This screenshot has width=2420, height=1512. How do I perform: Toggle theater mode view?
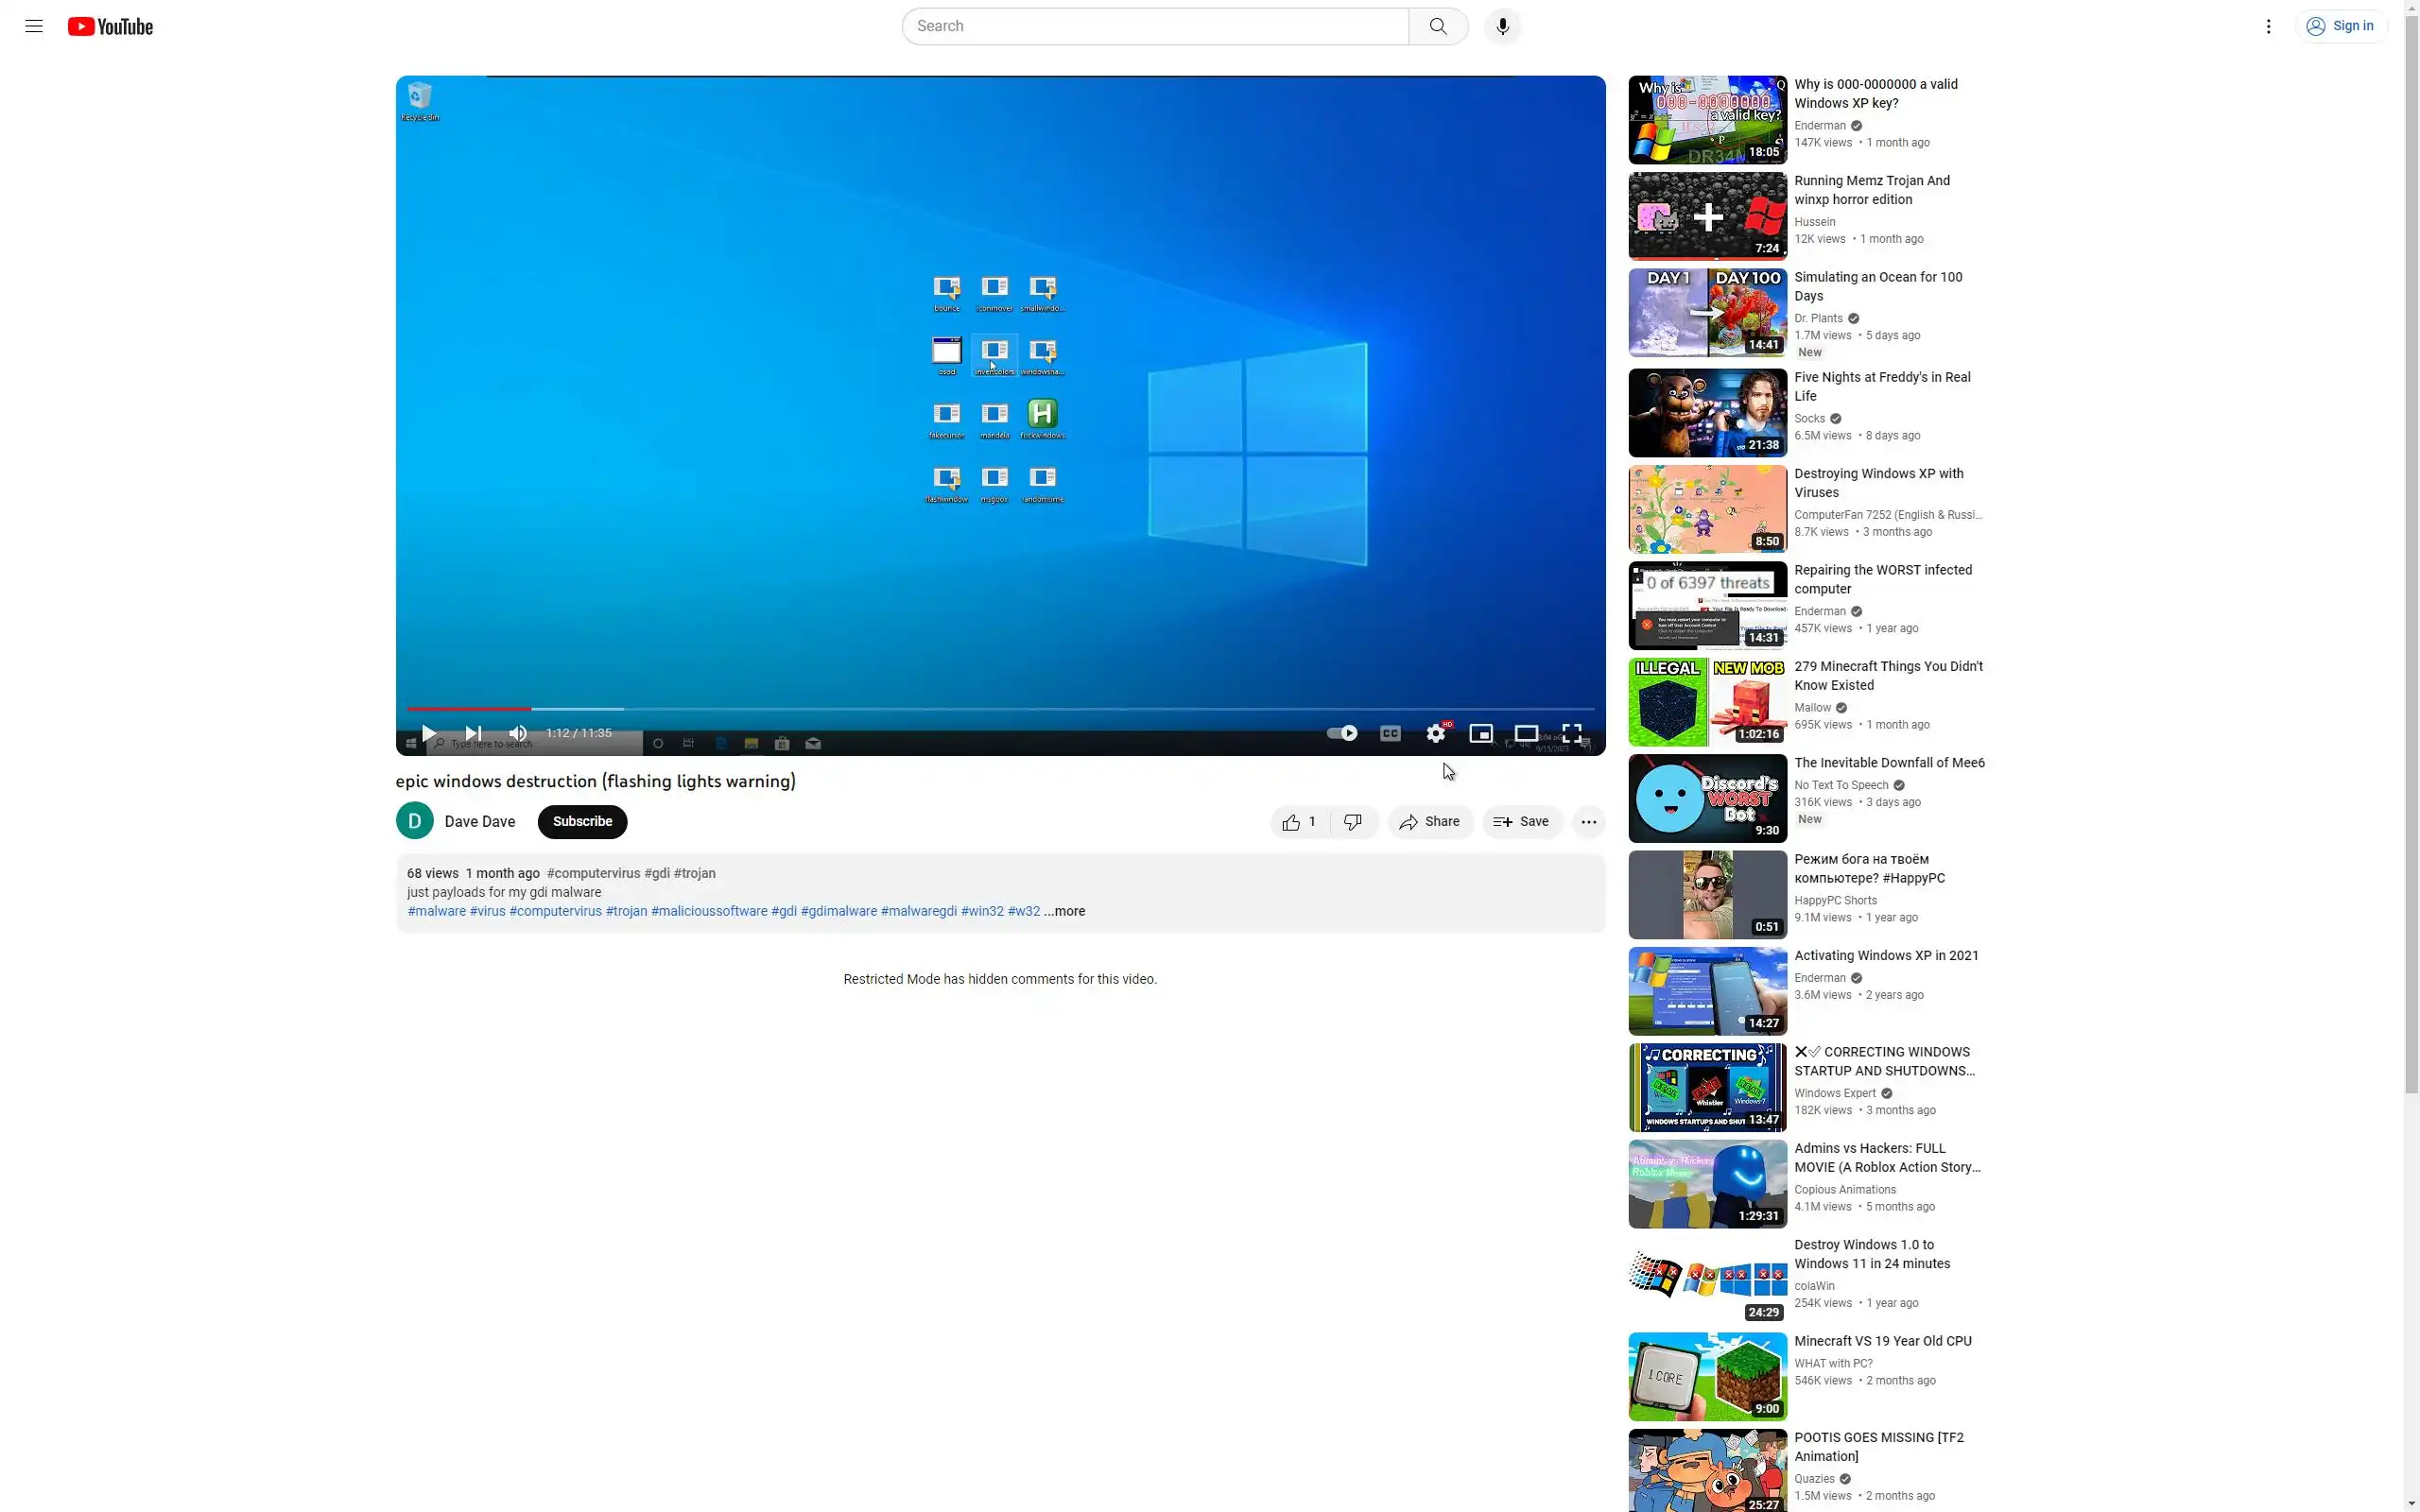(1526, 733)
